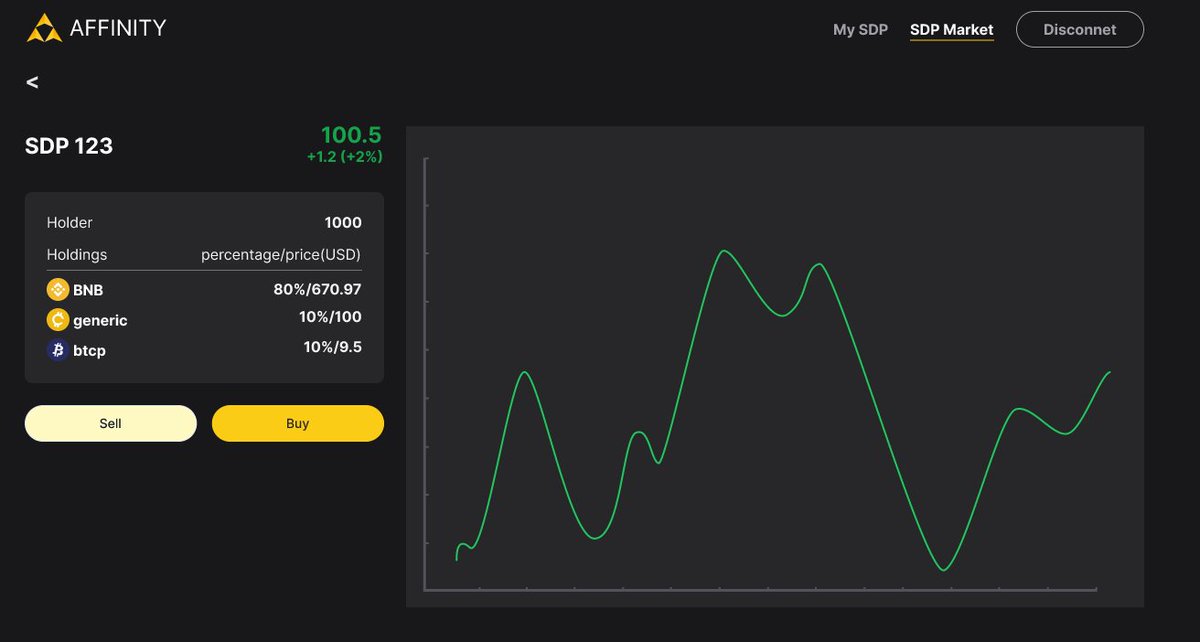Click the btcp asset name
Screen dimensions: 1200x642
89,351
